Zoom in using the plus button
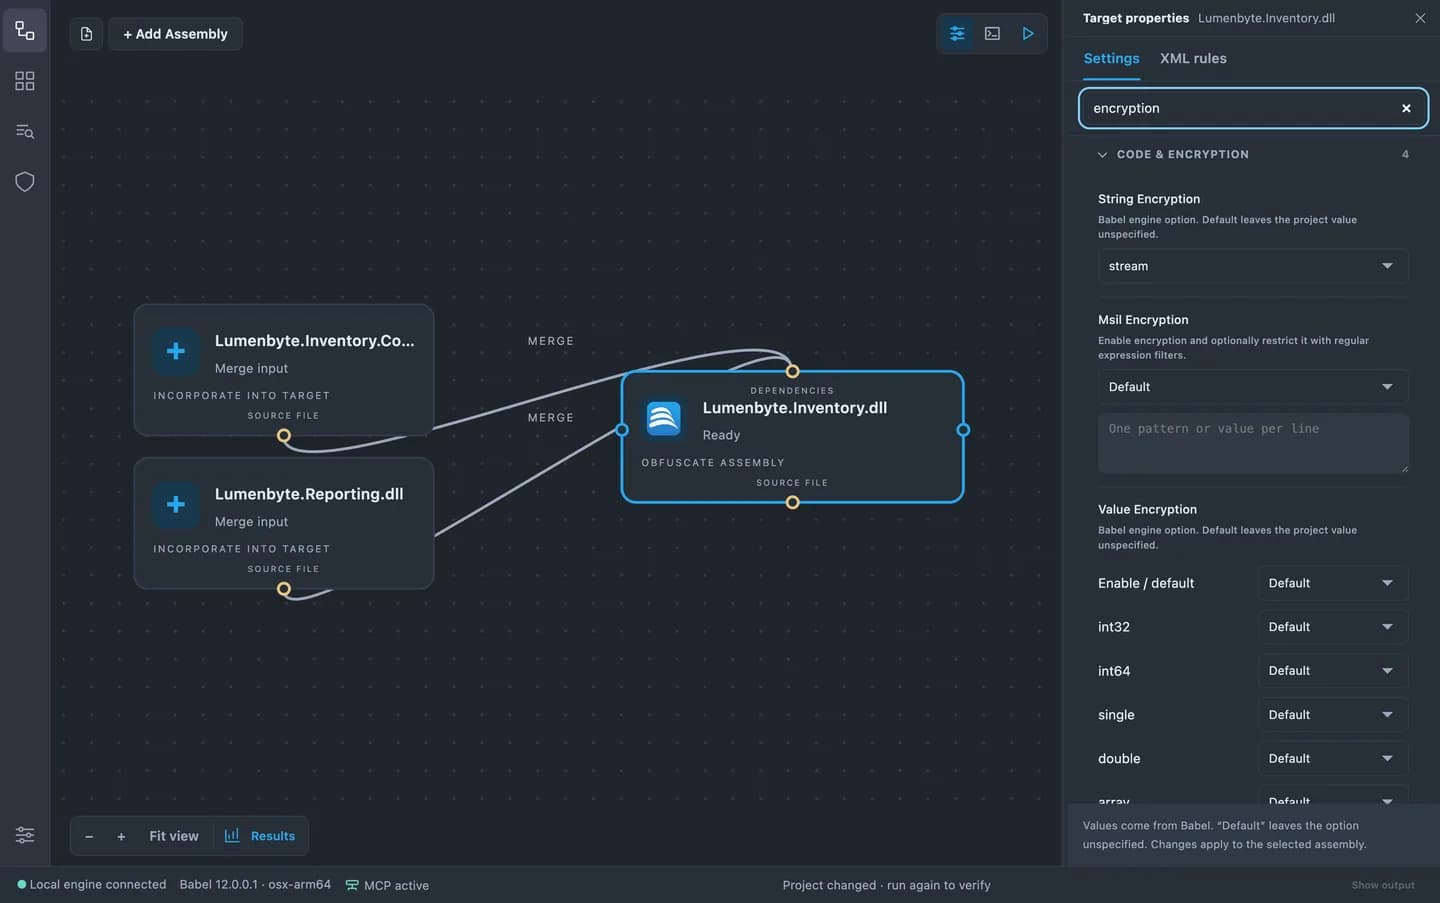The image size is (1440, 903). click(x=121, y=836)
